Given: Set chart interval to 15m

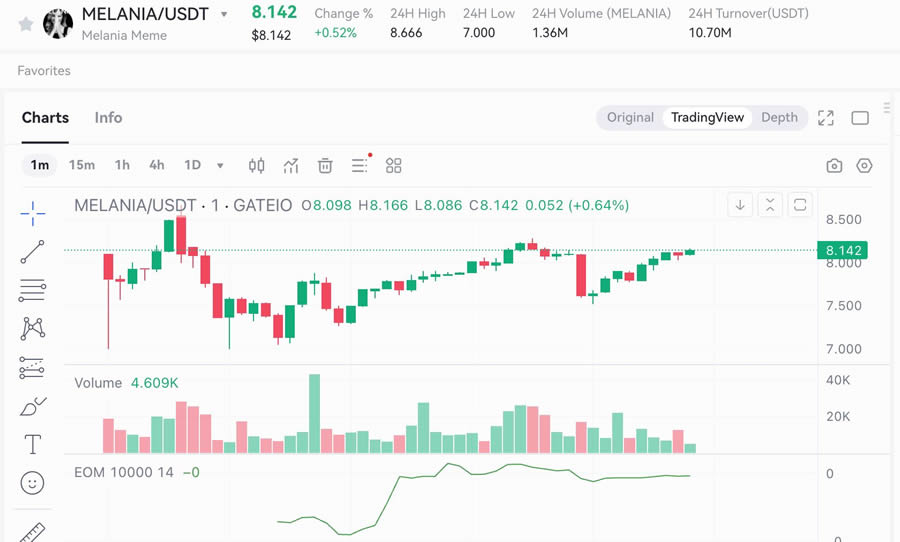Looking at the screenshot, I should 82,166.
